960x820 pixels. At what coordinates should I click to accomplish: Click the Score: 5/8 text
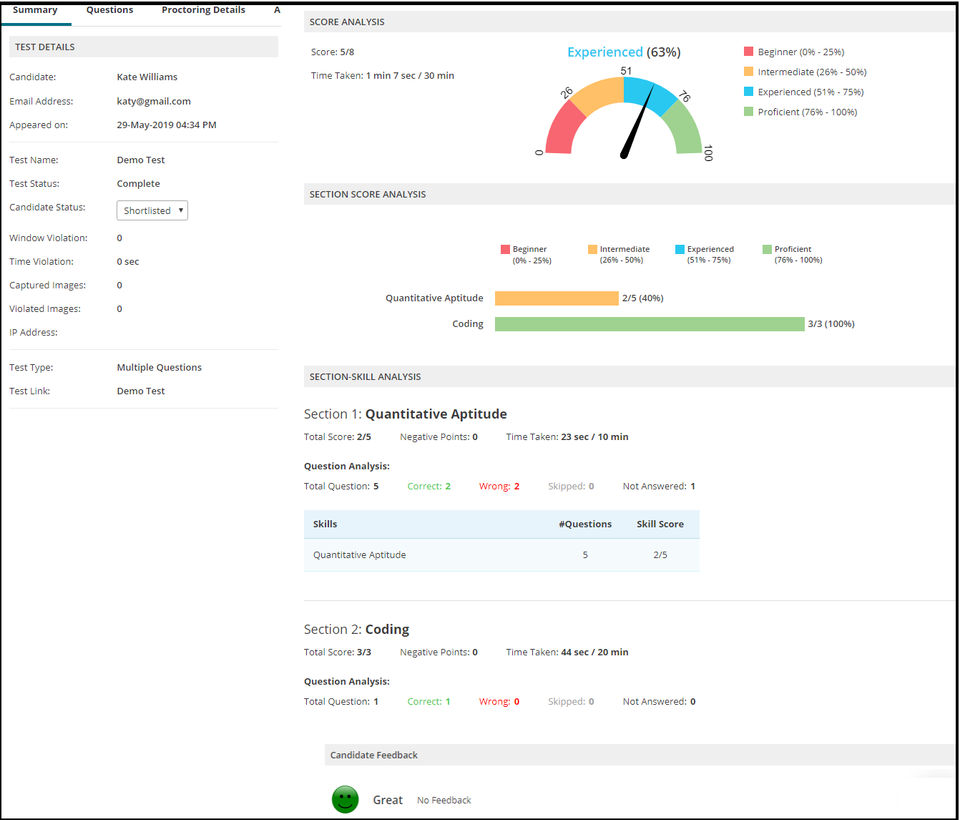[x=332, y=52]
